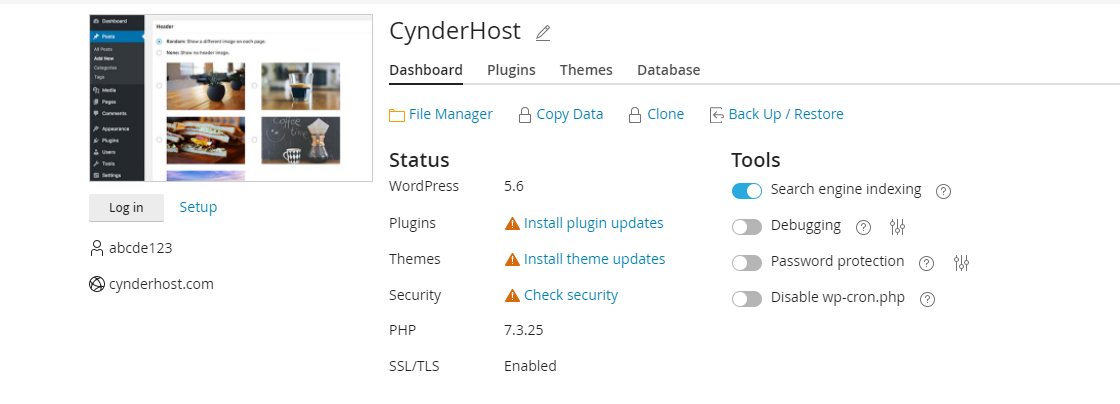Click the WordPress version 5.6 value

514,187
